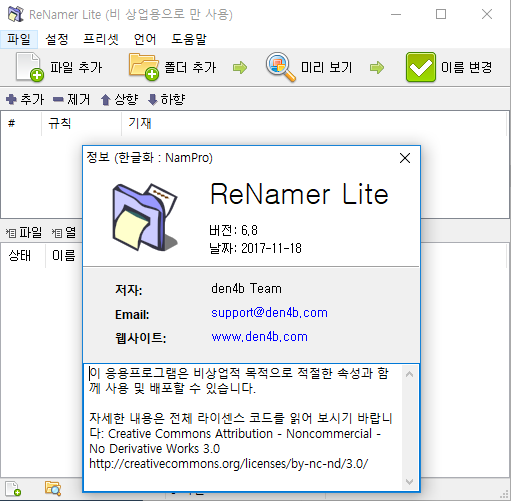Open the 열 columns dropdown
The height and width of the screenshot is (501, 511).
pos(64,232)
